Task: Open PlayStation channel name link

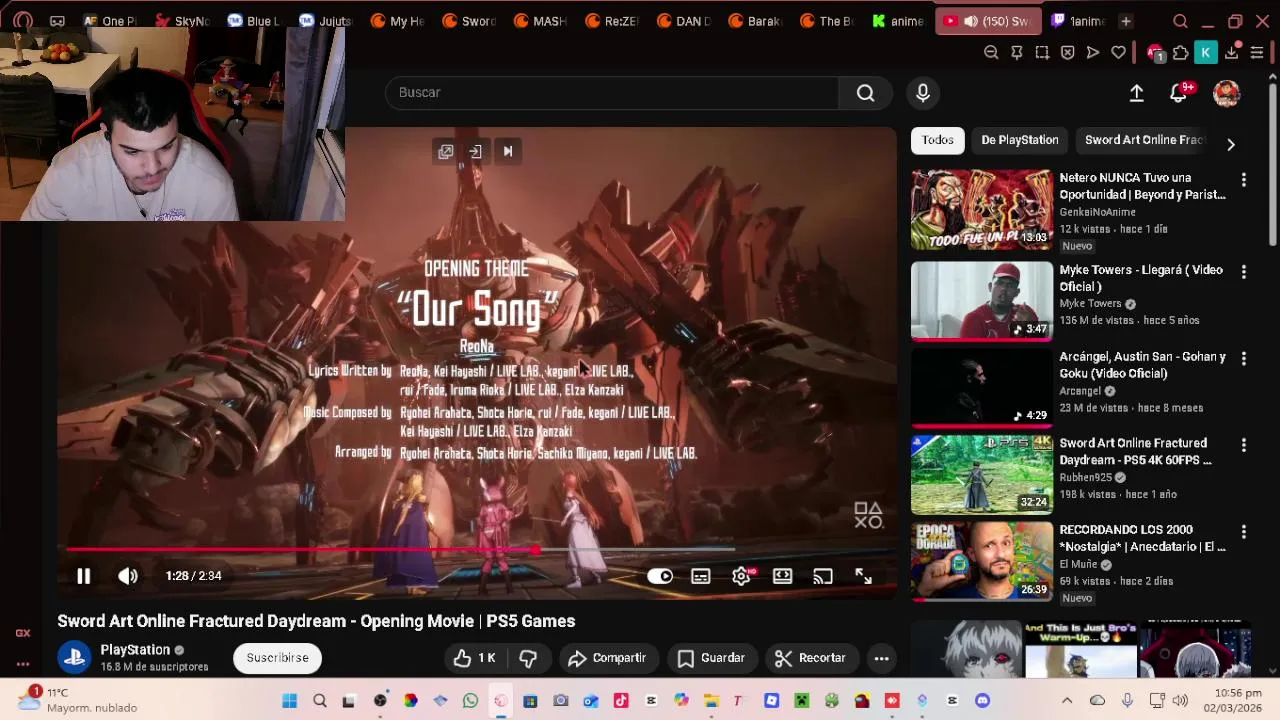Action: [x=135, y=650]
